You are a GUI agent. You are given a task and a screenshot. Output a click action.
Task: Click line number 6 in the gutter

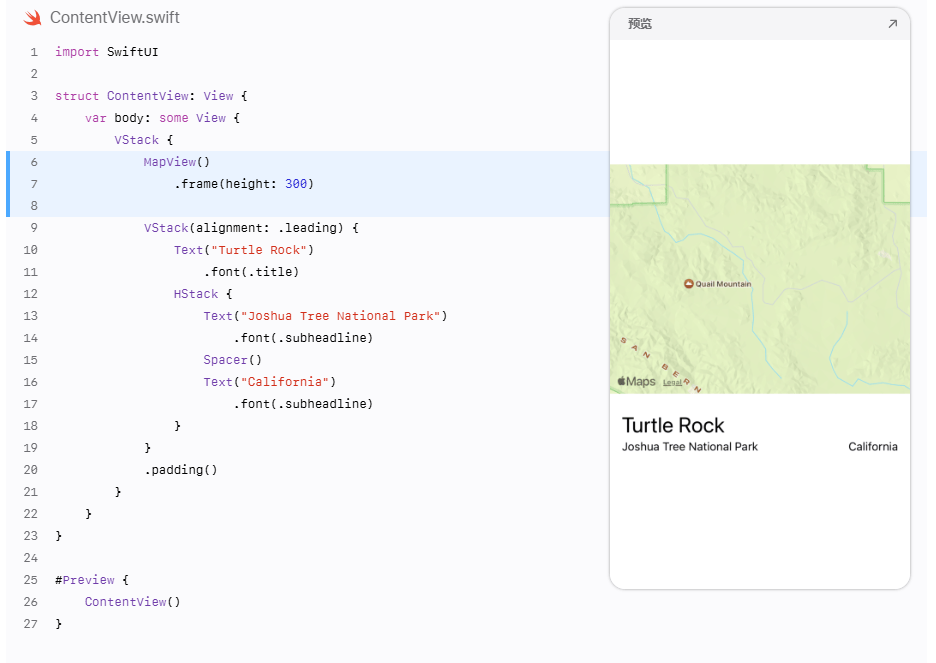click(x=34, y=162)
